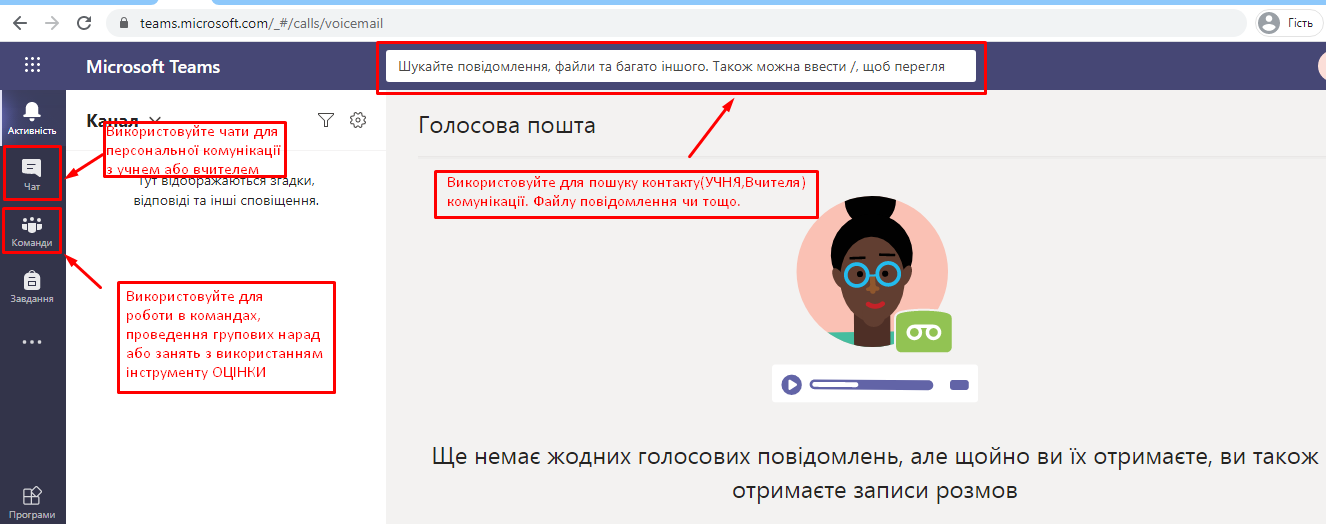
Task: Open feed settings gear icon
Action: click(358, 120)
